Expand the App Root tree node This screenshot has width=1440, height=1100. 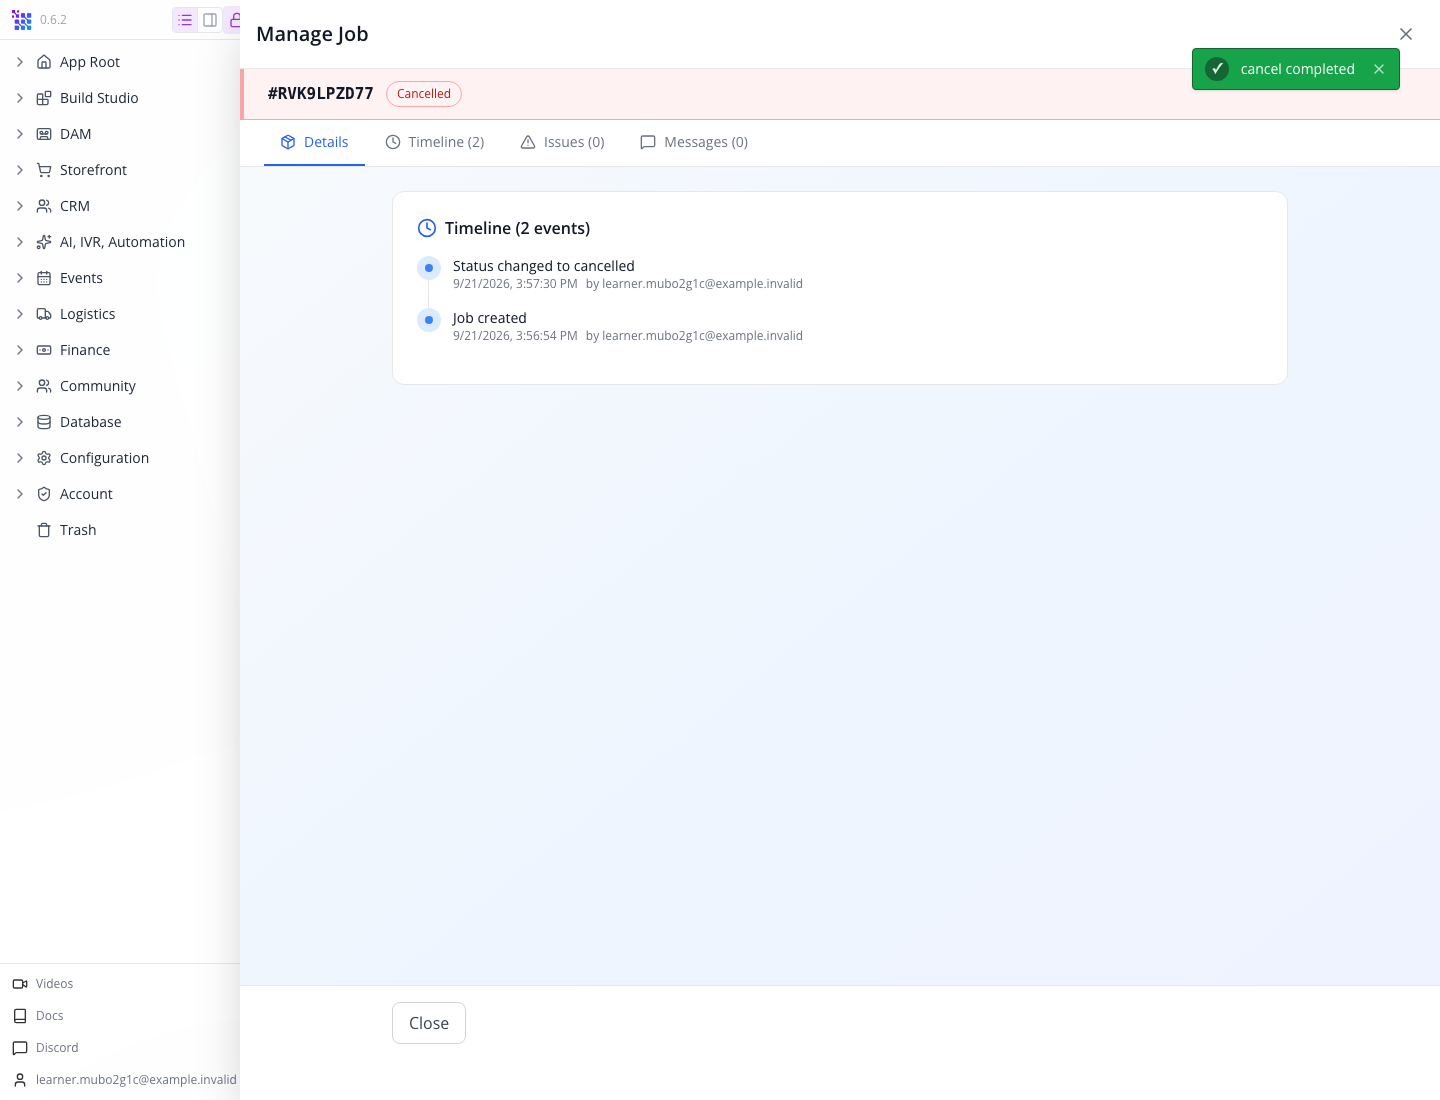(x=20, y=62)
